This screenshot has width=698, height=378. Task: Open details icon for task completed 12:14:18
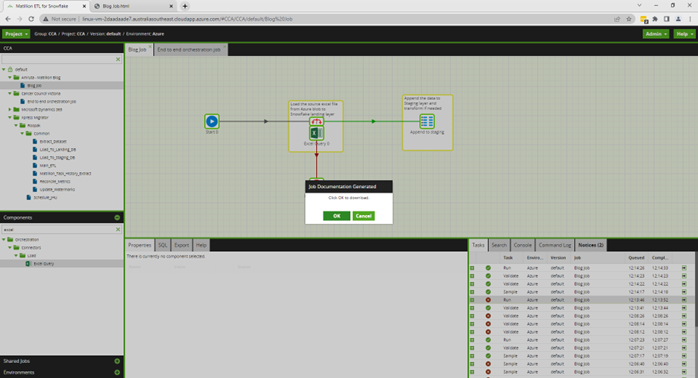pos(684,292)
